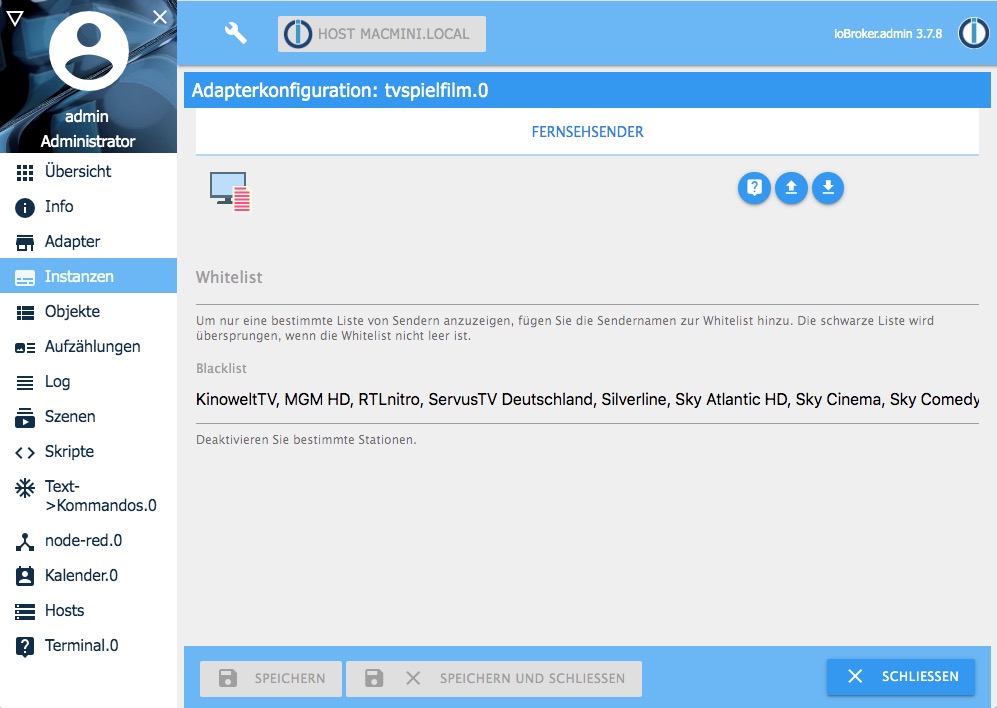Open Übersicht in the sidebar
Image resolution: width=997 pixels, height=708 pixels.
tap(88, 172)
